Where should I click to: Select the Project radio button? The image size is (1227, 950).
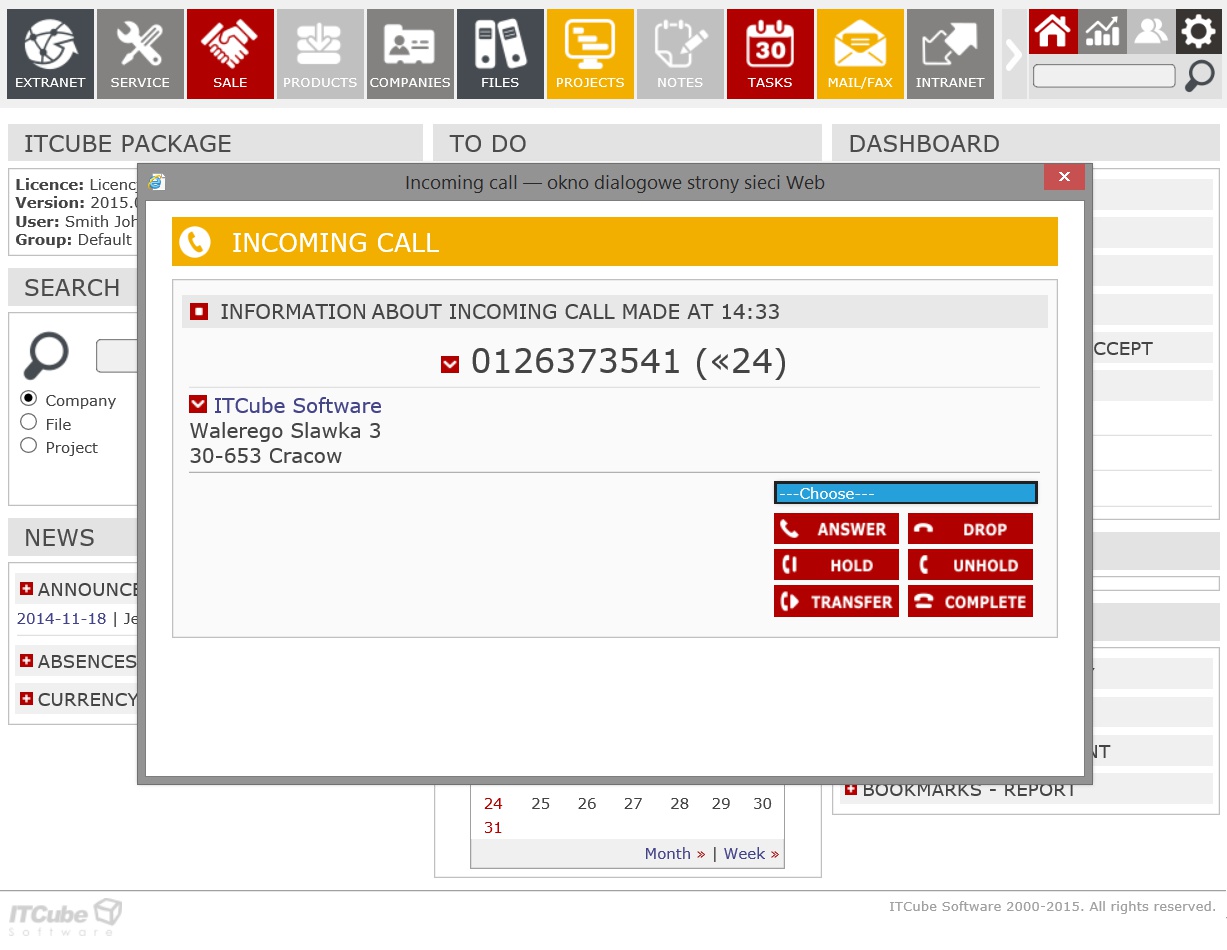pyautogui.click(x=28, y=445)
